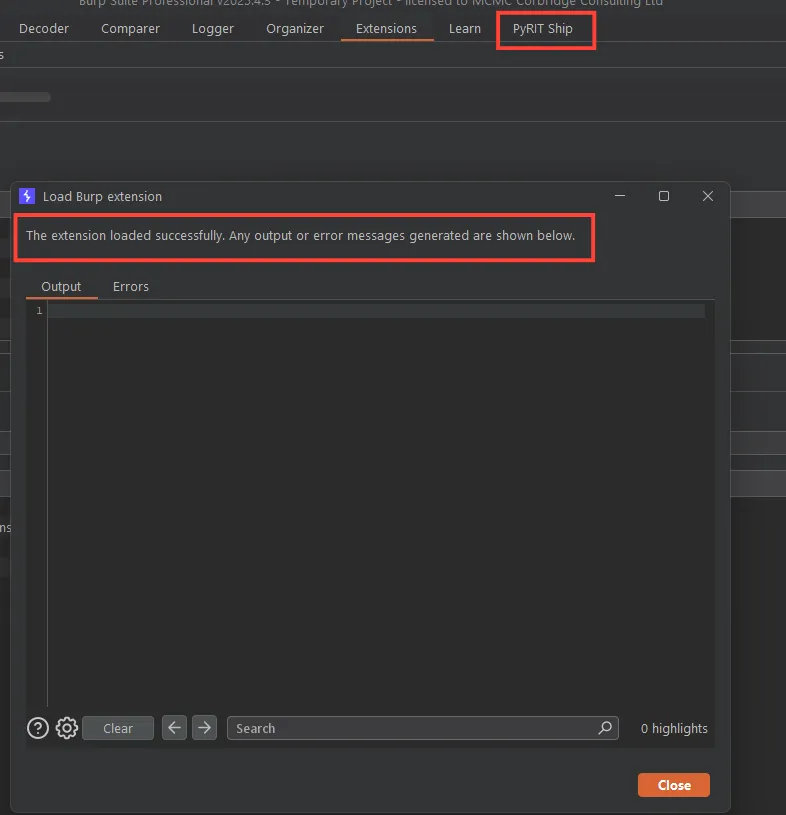Select the Extensions tab
786x815 pixels.
coord(386,29)
